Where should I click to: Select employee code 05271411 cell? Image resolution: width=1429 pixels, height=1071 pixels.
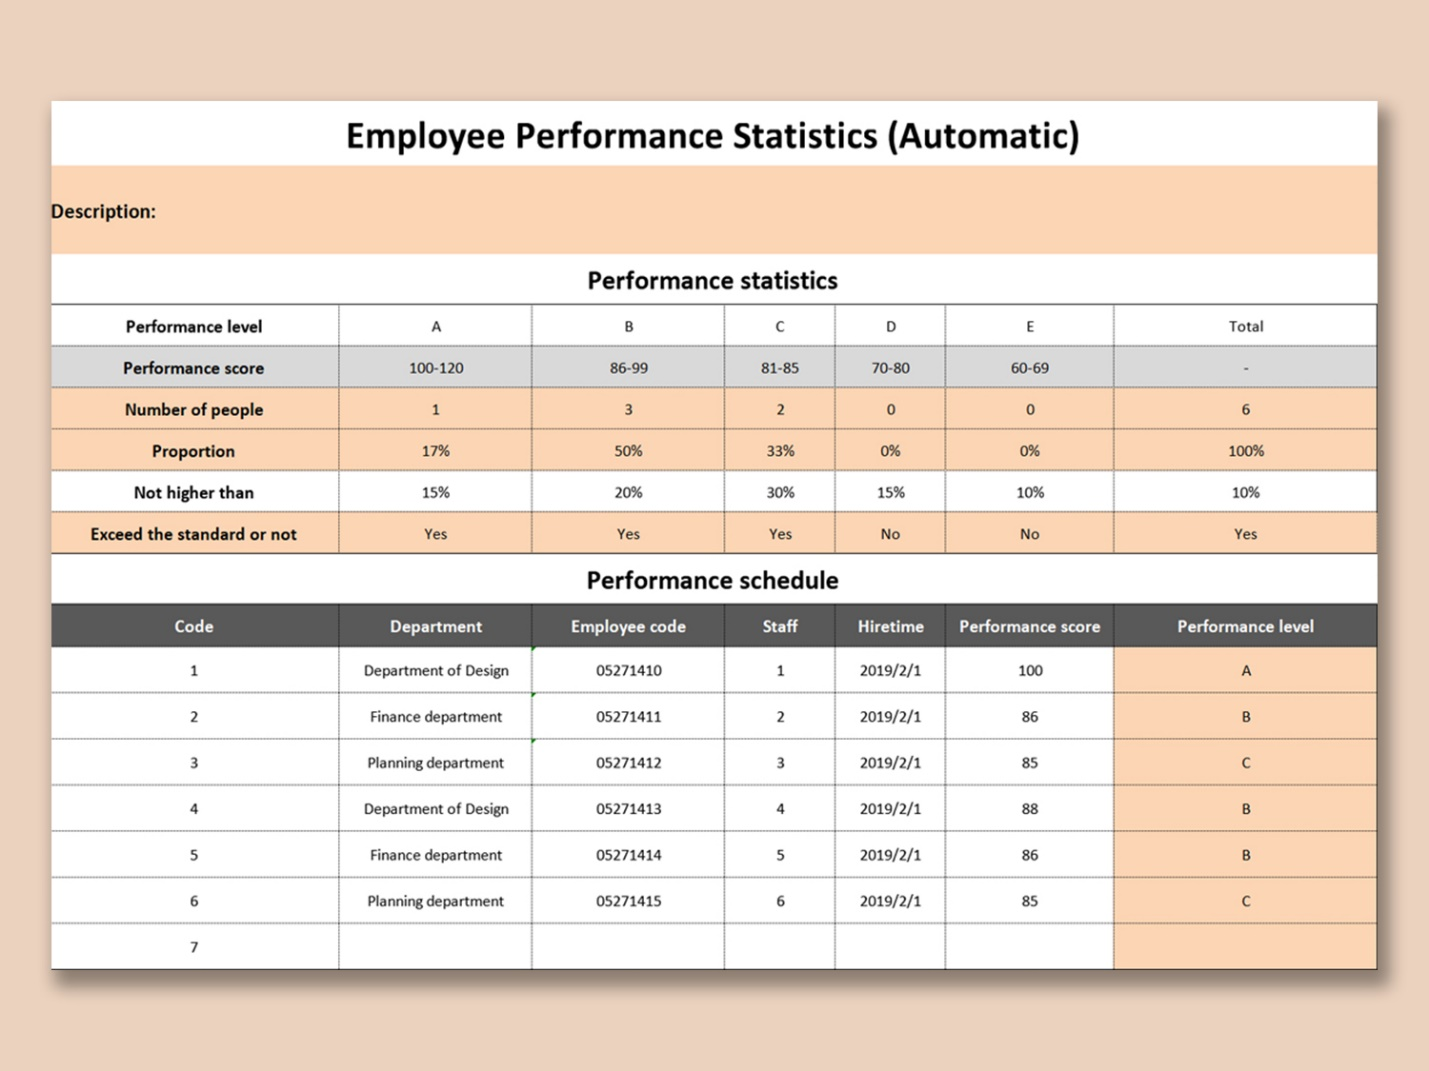(628, 716)
